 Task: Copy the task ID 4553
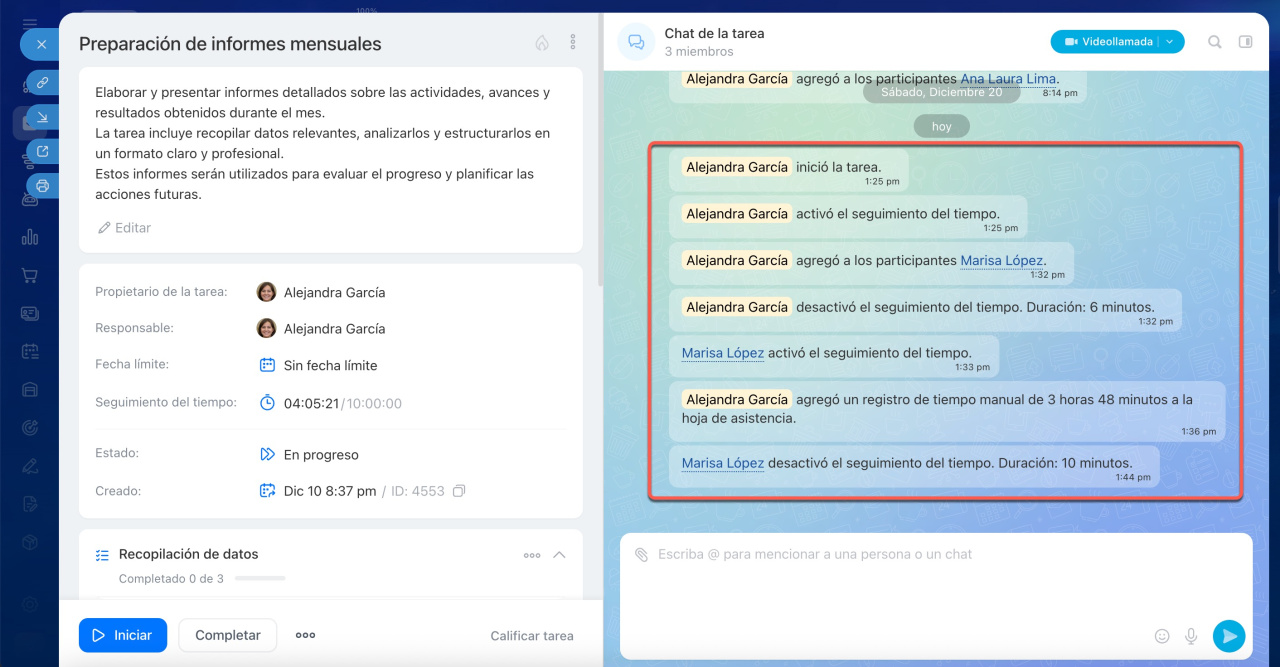click(459, 491)
